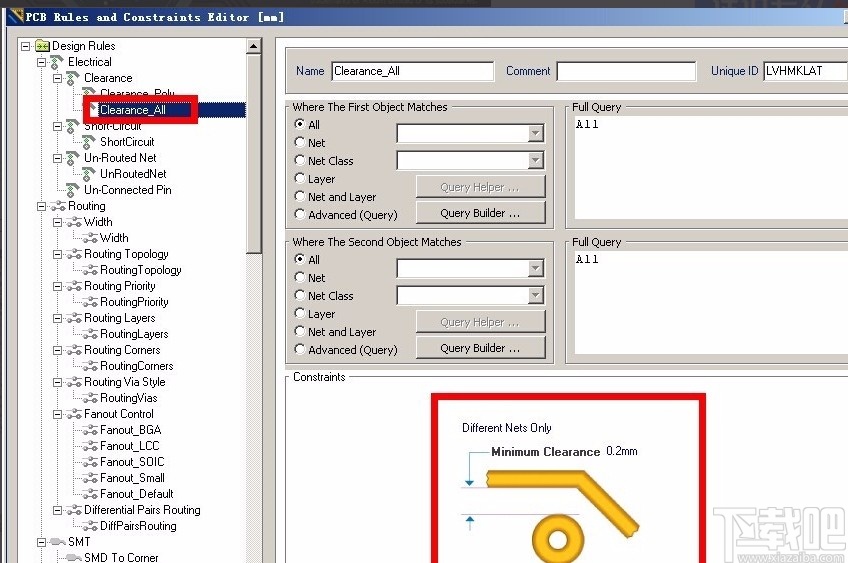Image resolution: width=848 pixels, height=563 pixels.
Task: Click the Comment input field
Action: pyautogui.click(x=626, y=71)
